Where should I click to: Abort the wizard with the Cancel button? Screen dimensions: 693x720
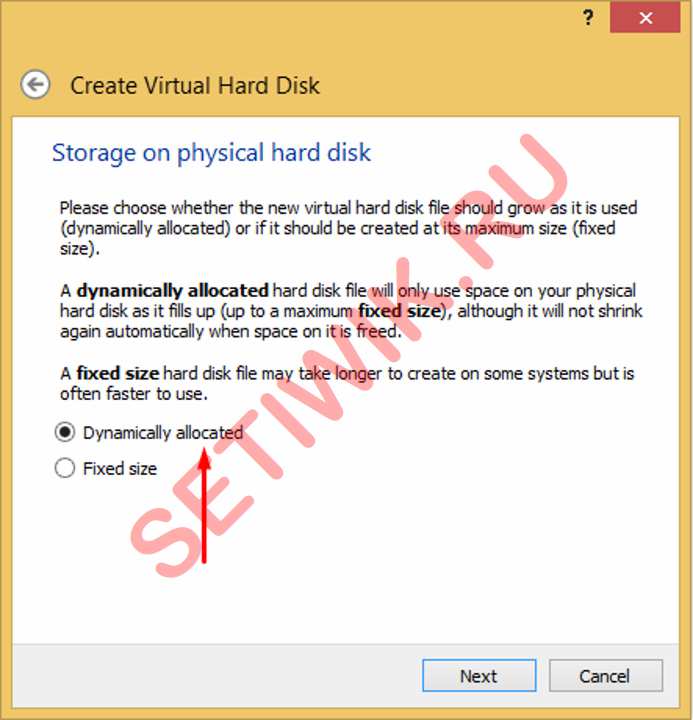tap(606, 676)
